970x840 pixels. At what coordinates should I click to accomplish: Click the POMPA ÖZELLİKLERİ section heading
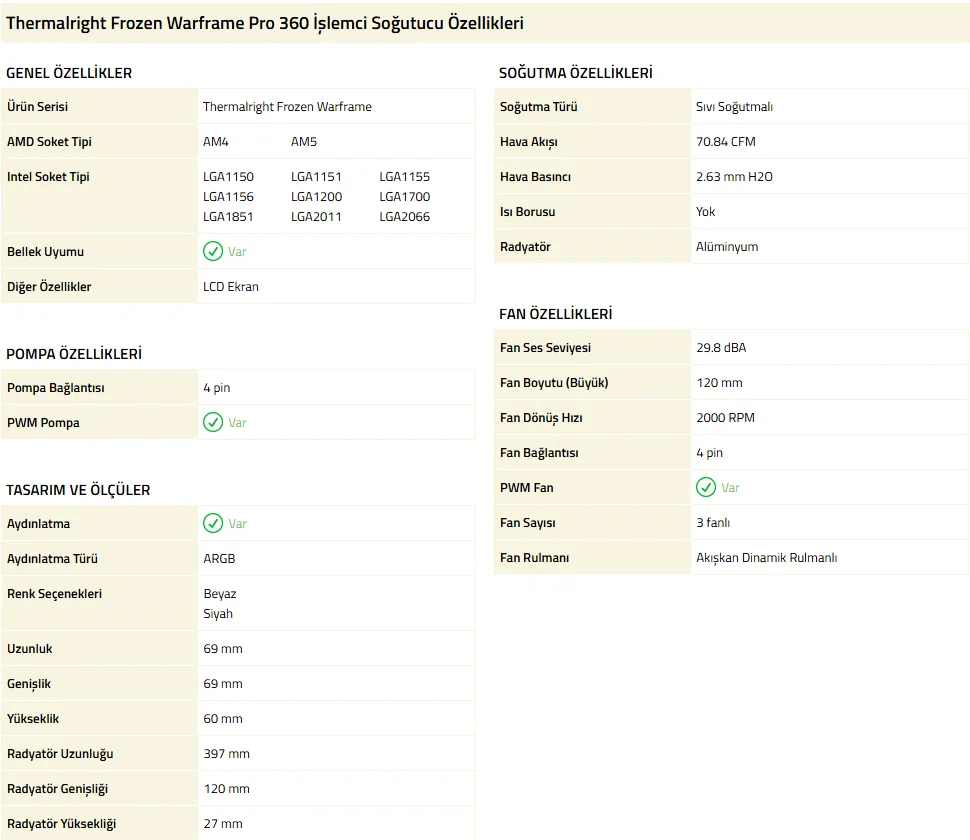point(74,354)
